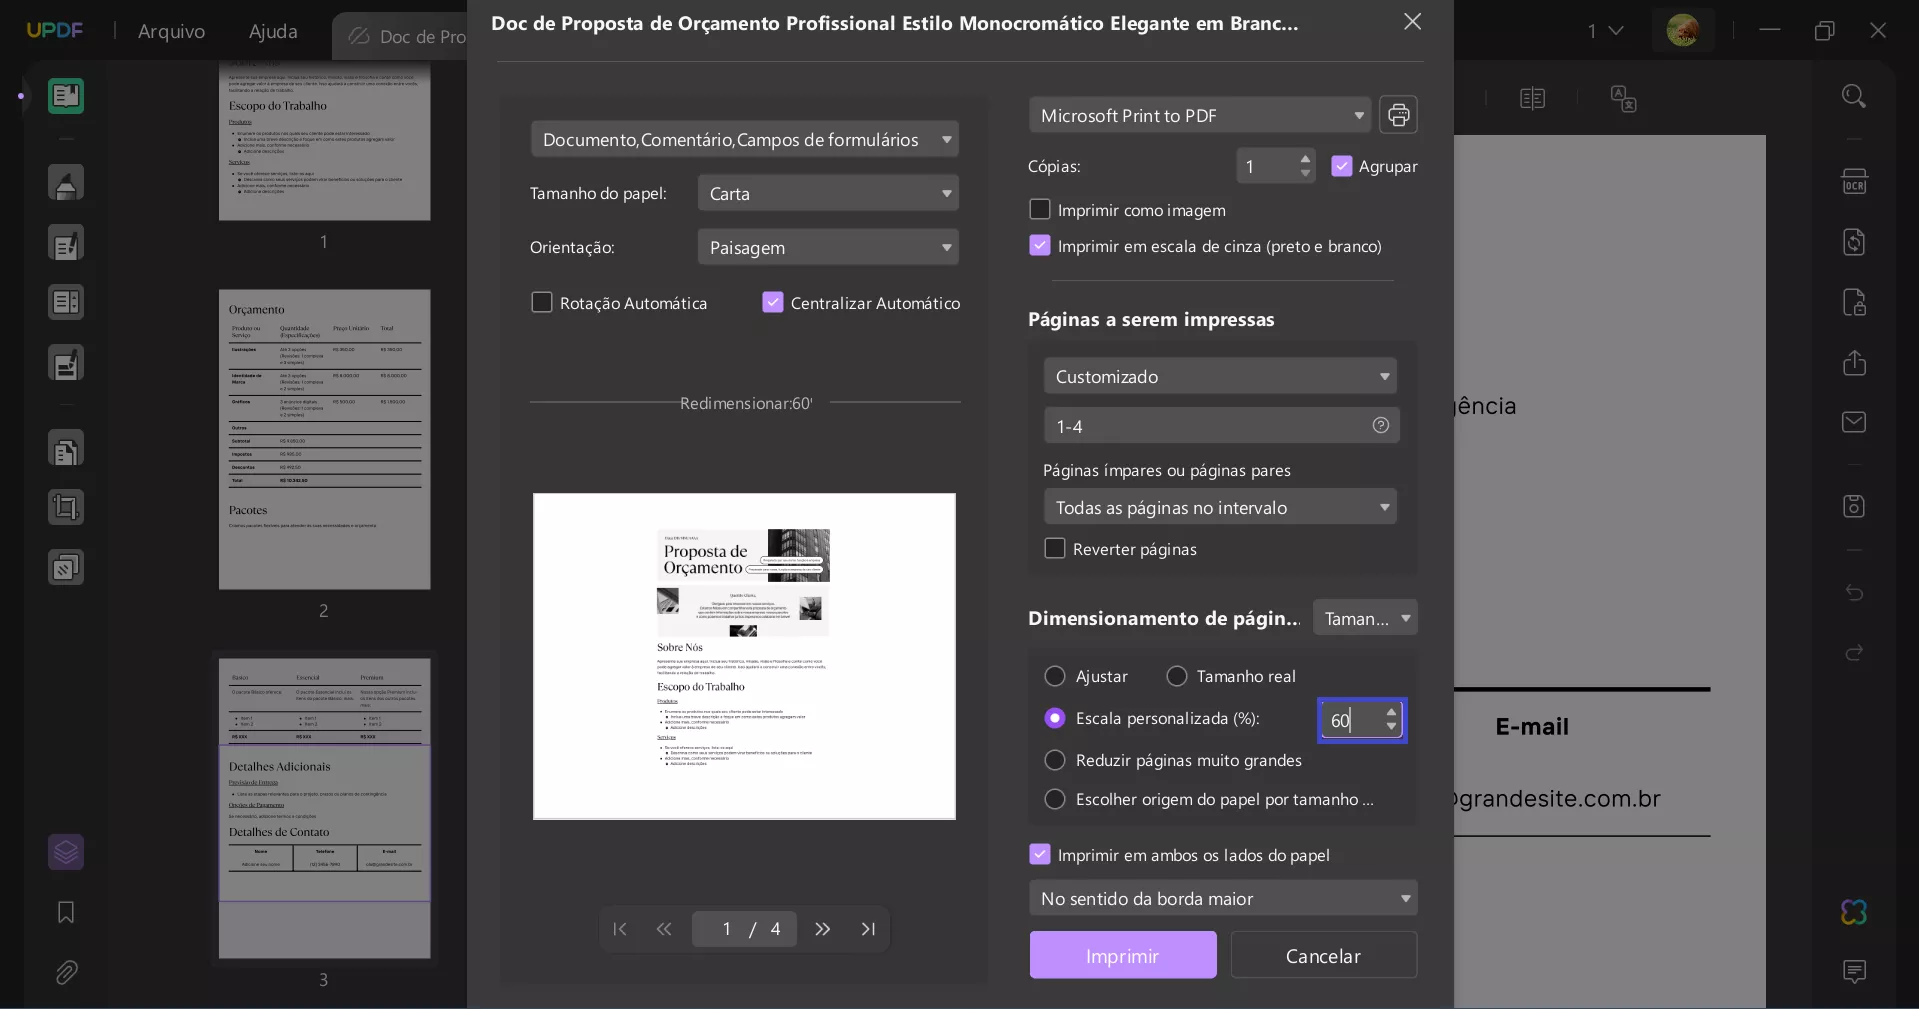Open the Arquivo menu
The height and width of the screenshot is (1009, 1919).
pyautogui.click(x=170, y=31)
